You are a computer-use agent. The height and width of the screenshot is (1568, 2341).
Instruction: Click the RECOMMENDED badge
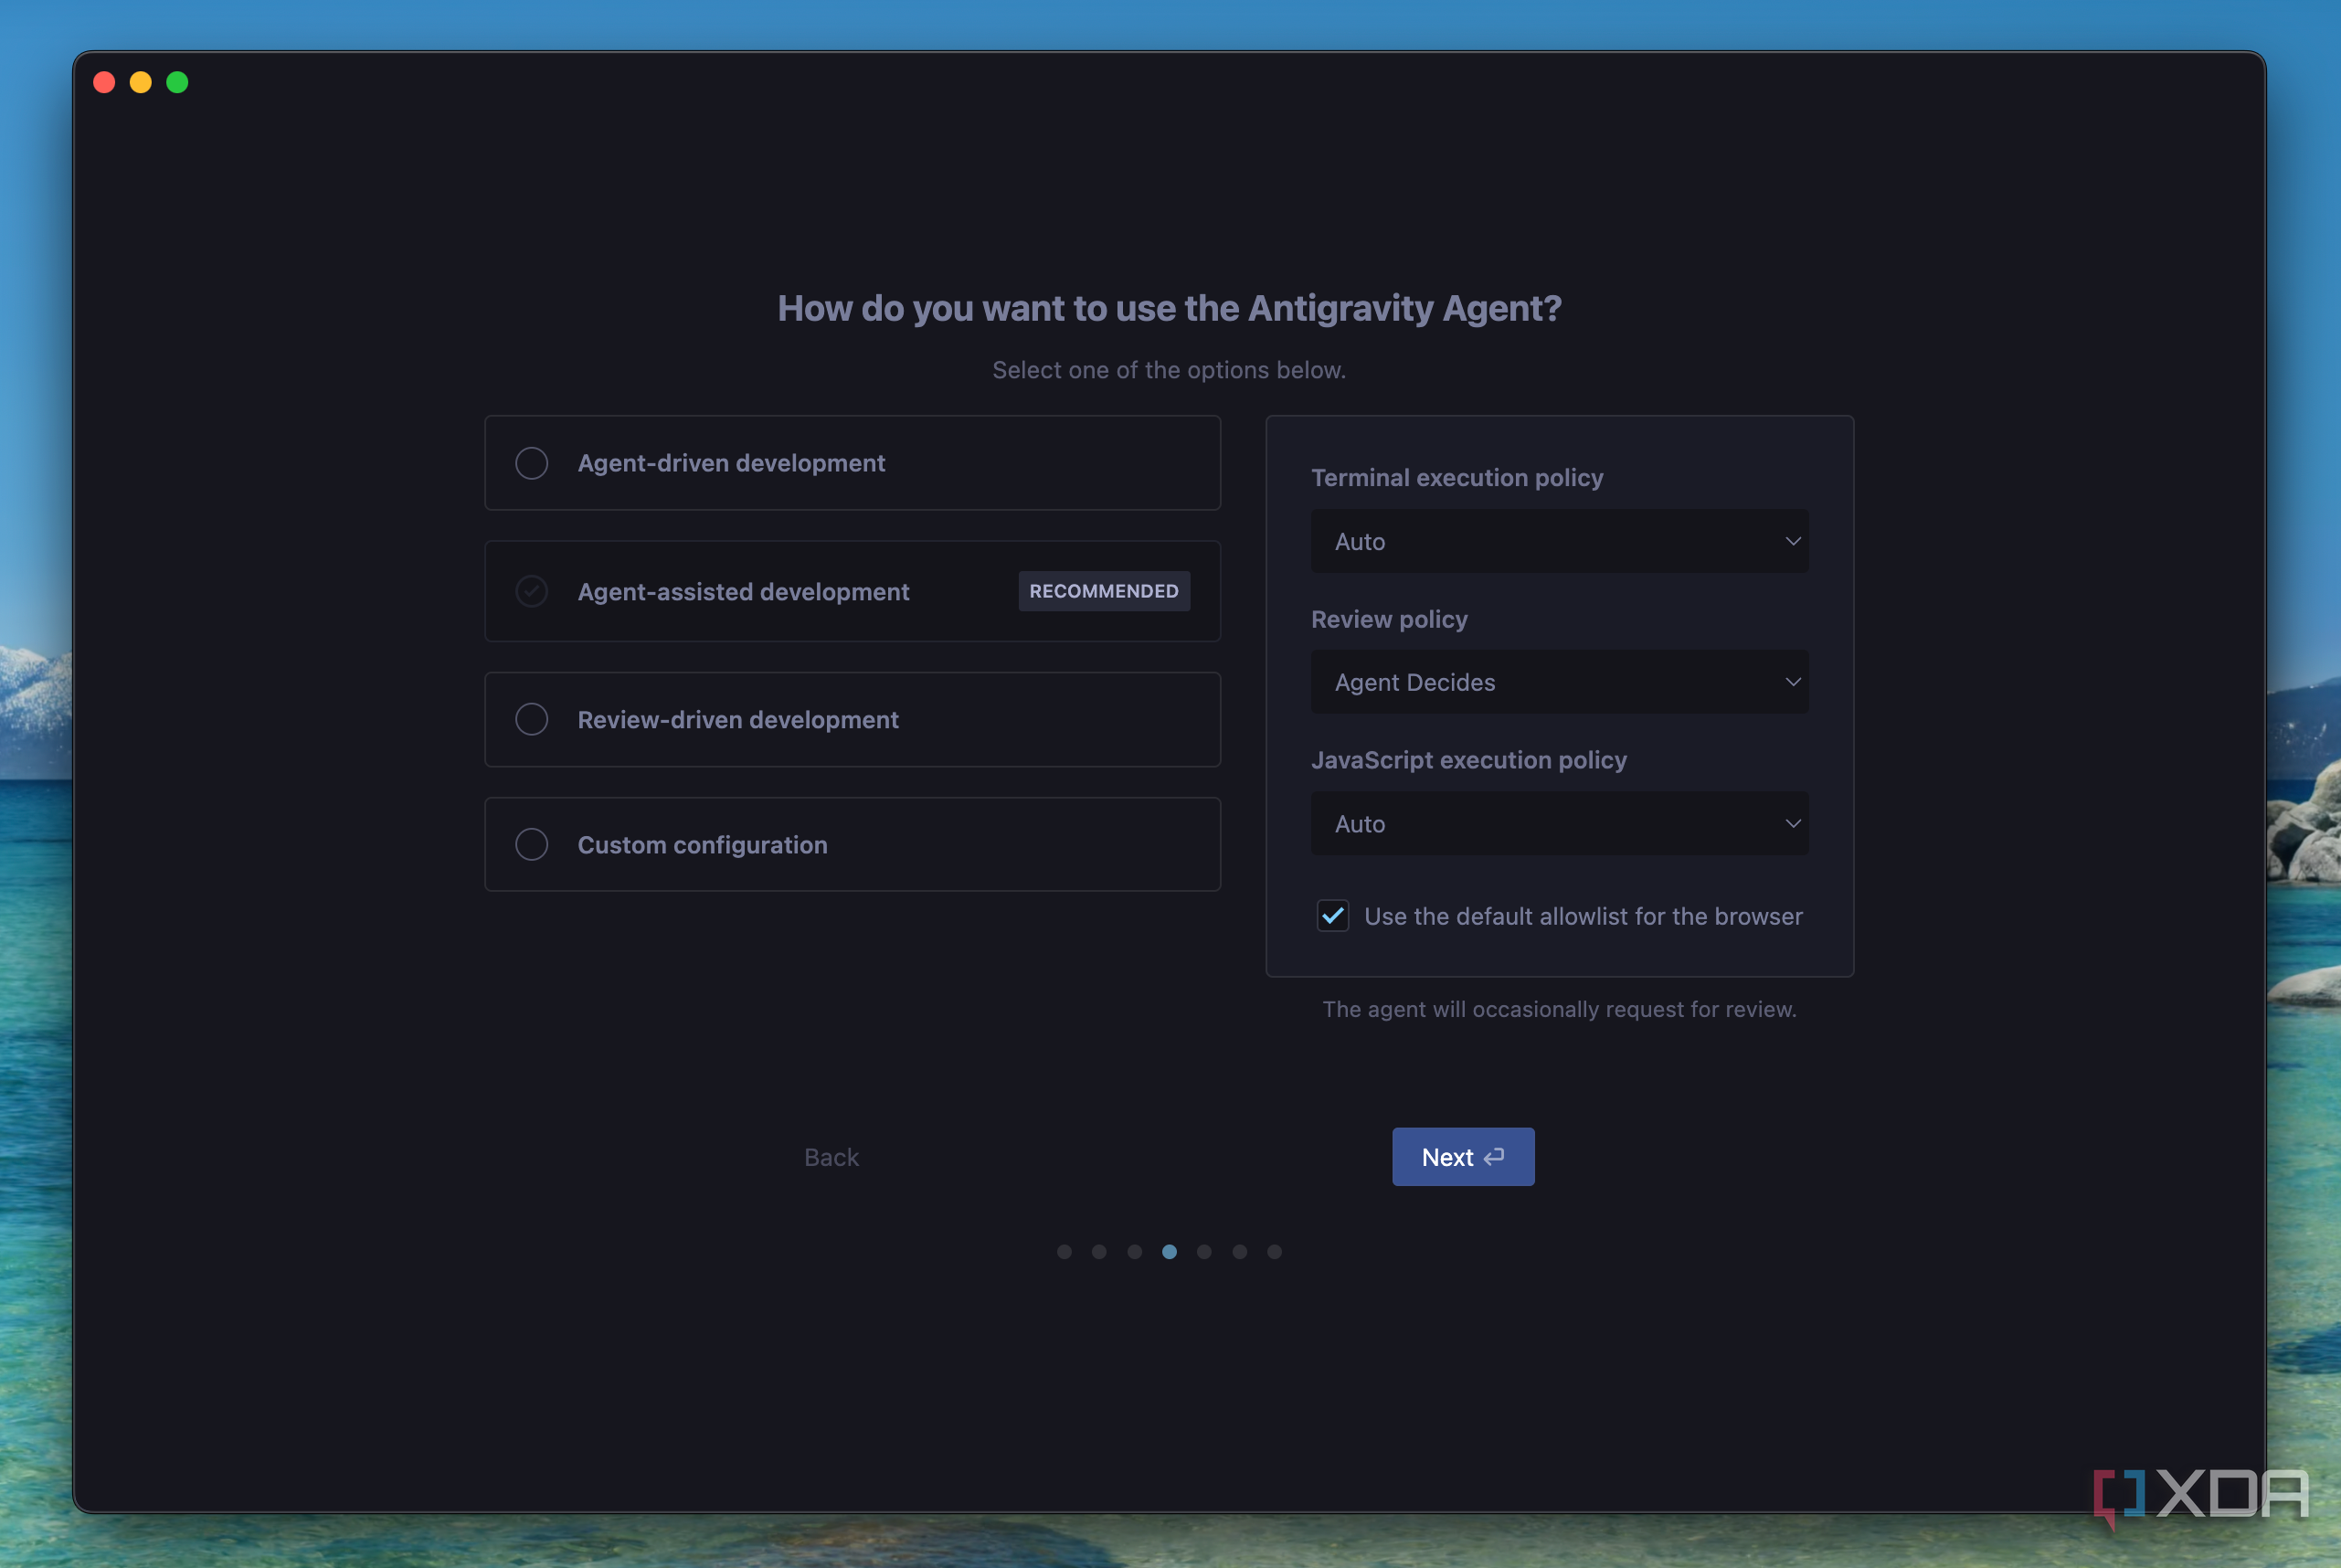[x=1104, y=591]
